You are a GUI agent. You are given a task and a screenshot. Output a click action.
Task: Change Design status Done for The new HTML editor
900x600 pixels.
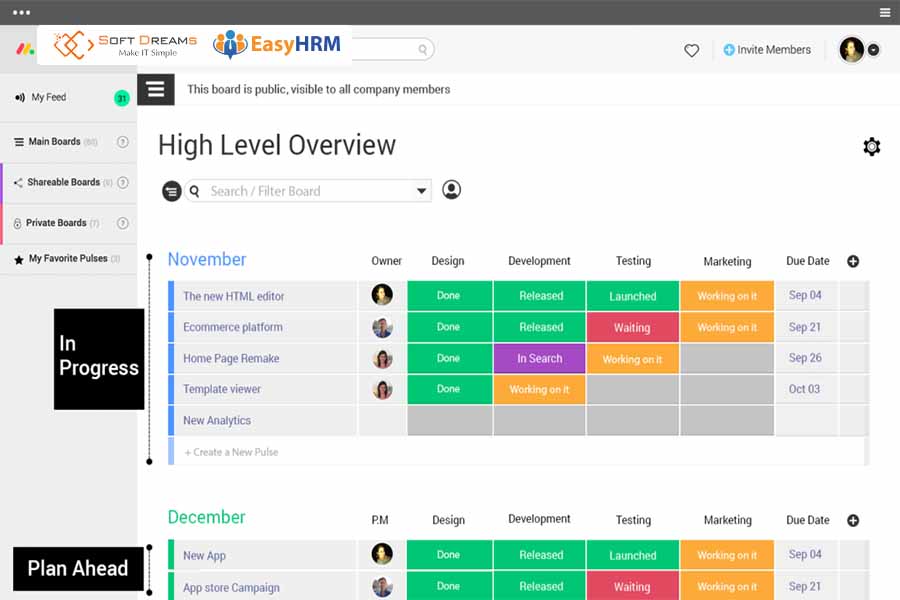[x=450, y=296]
